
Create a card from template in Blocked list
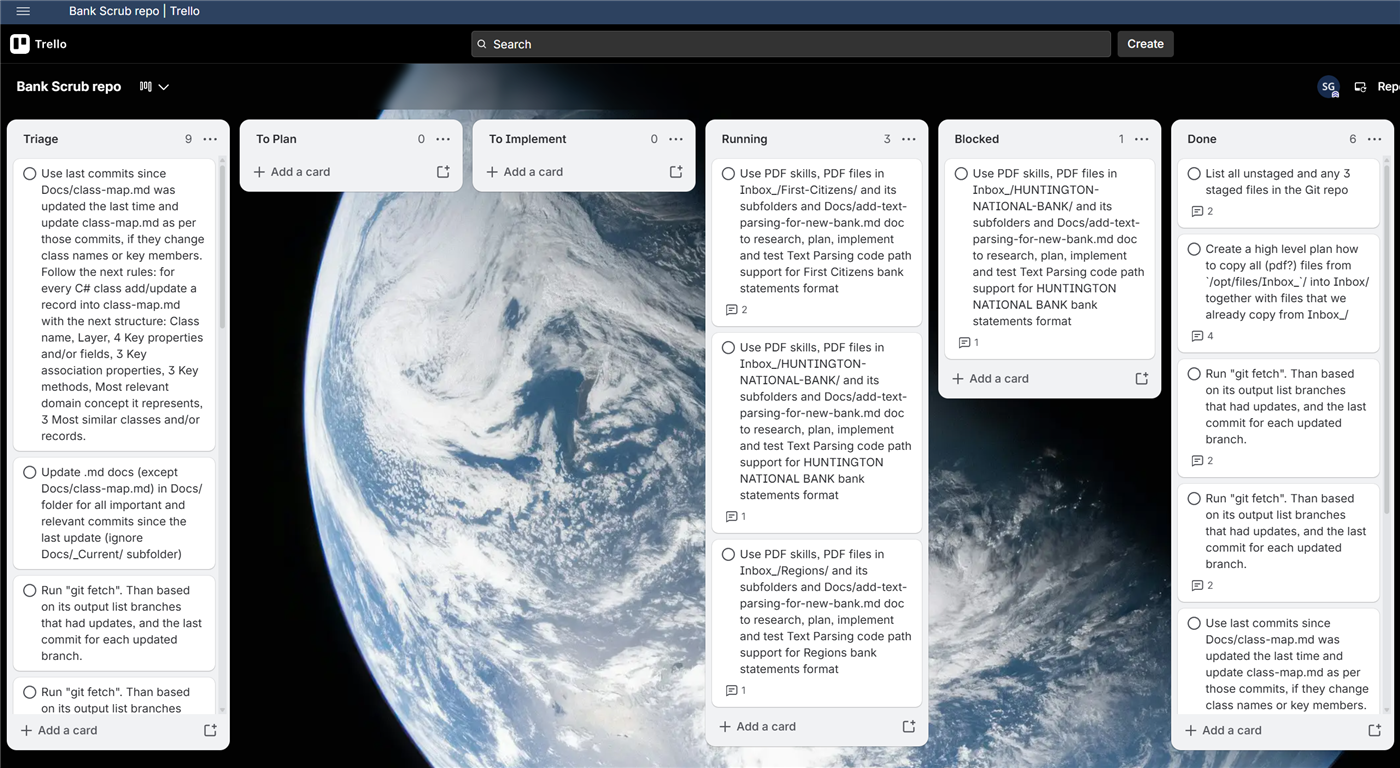(1142, 379)
